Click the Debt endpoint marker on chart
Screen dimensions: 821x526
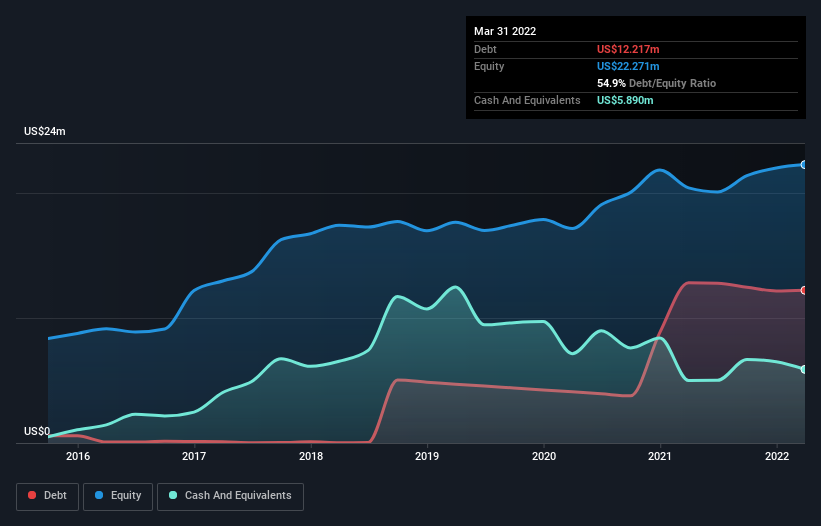(804, 290)
